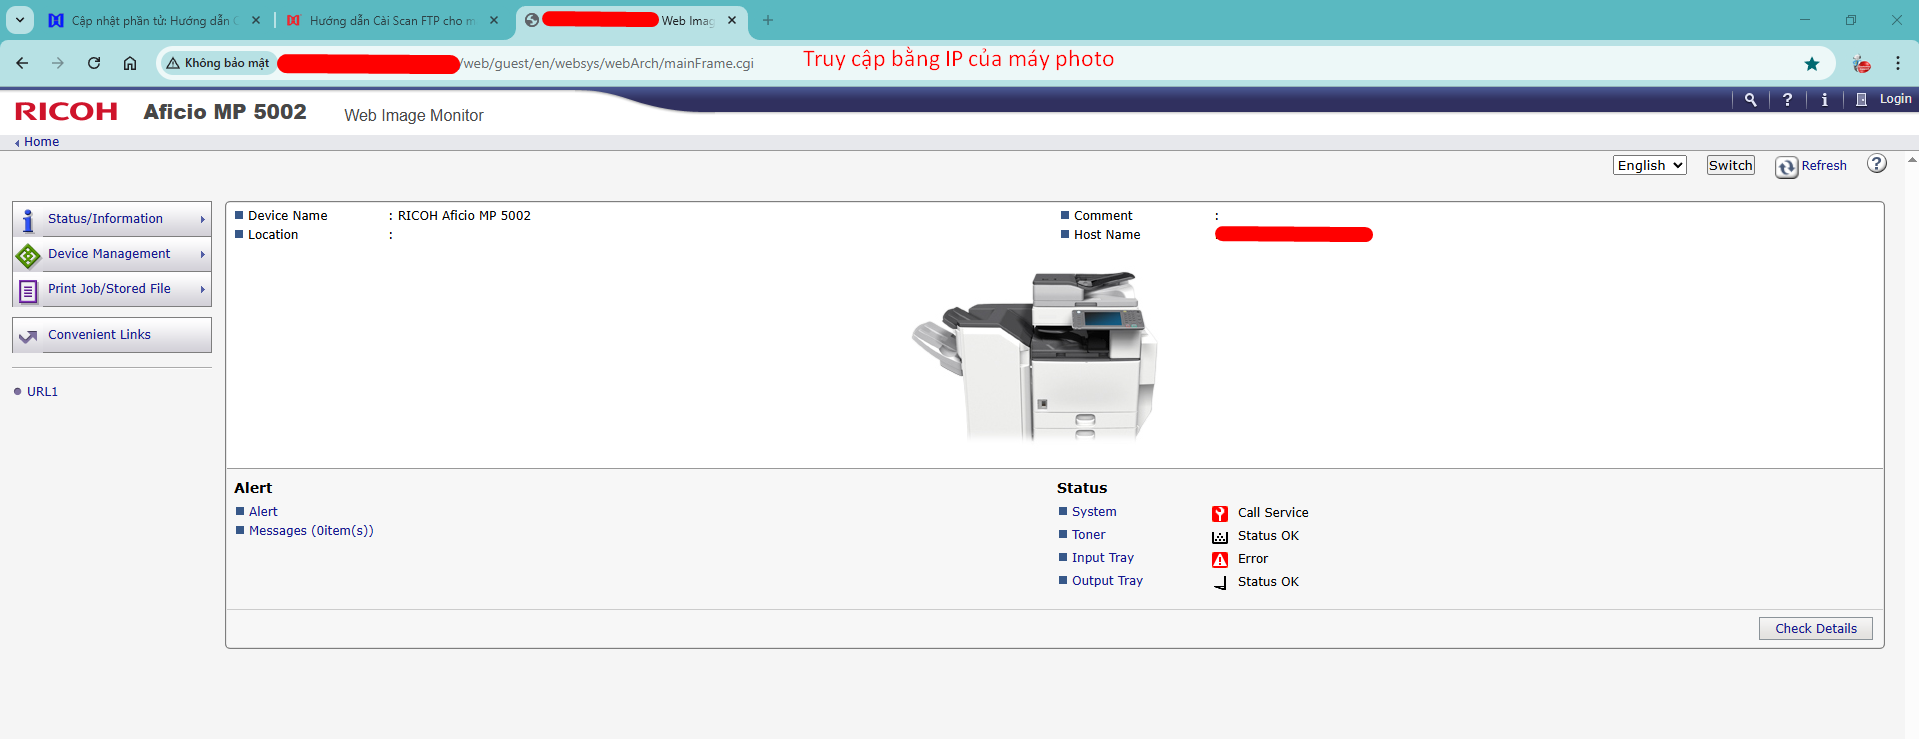Open the tab search dropdown arrow
This screenshot has width=1919, height=739.
point(20,20)
